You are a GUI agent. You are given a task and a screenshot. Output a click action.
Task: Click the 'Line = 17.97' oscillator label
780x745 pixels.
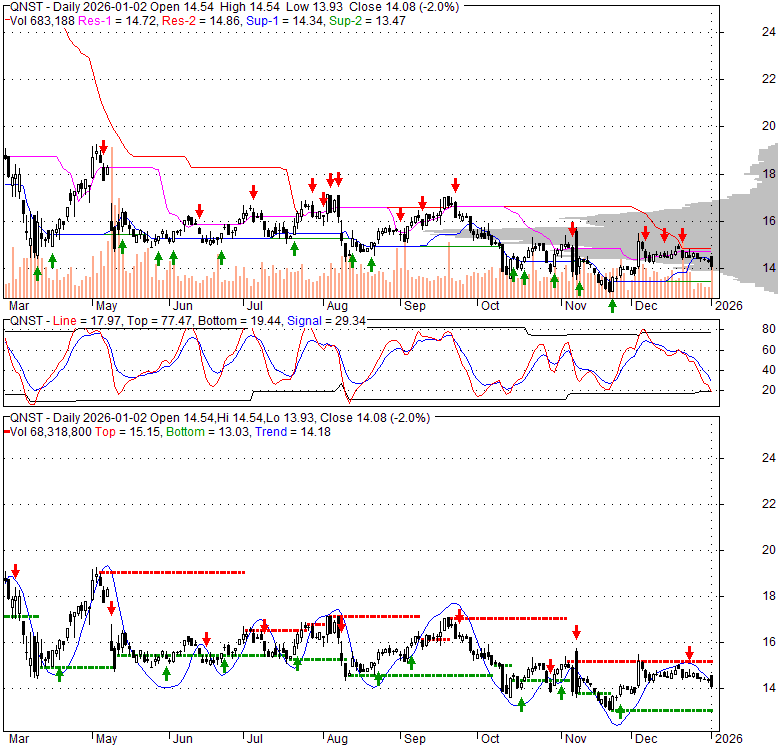(x=87, y=321)
